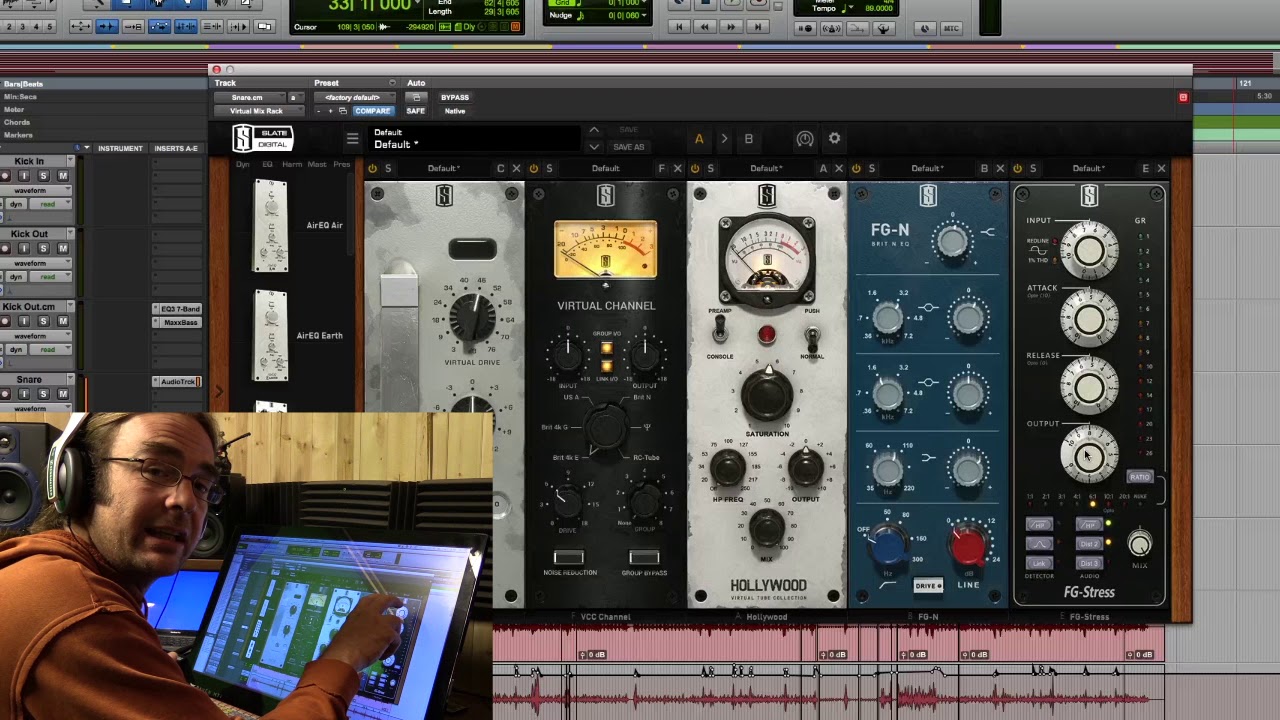Remove the Virtual Channel module with its X

[677, 168]
